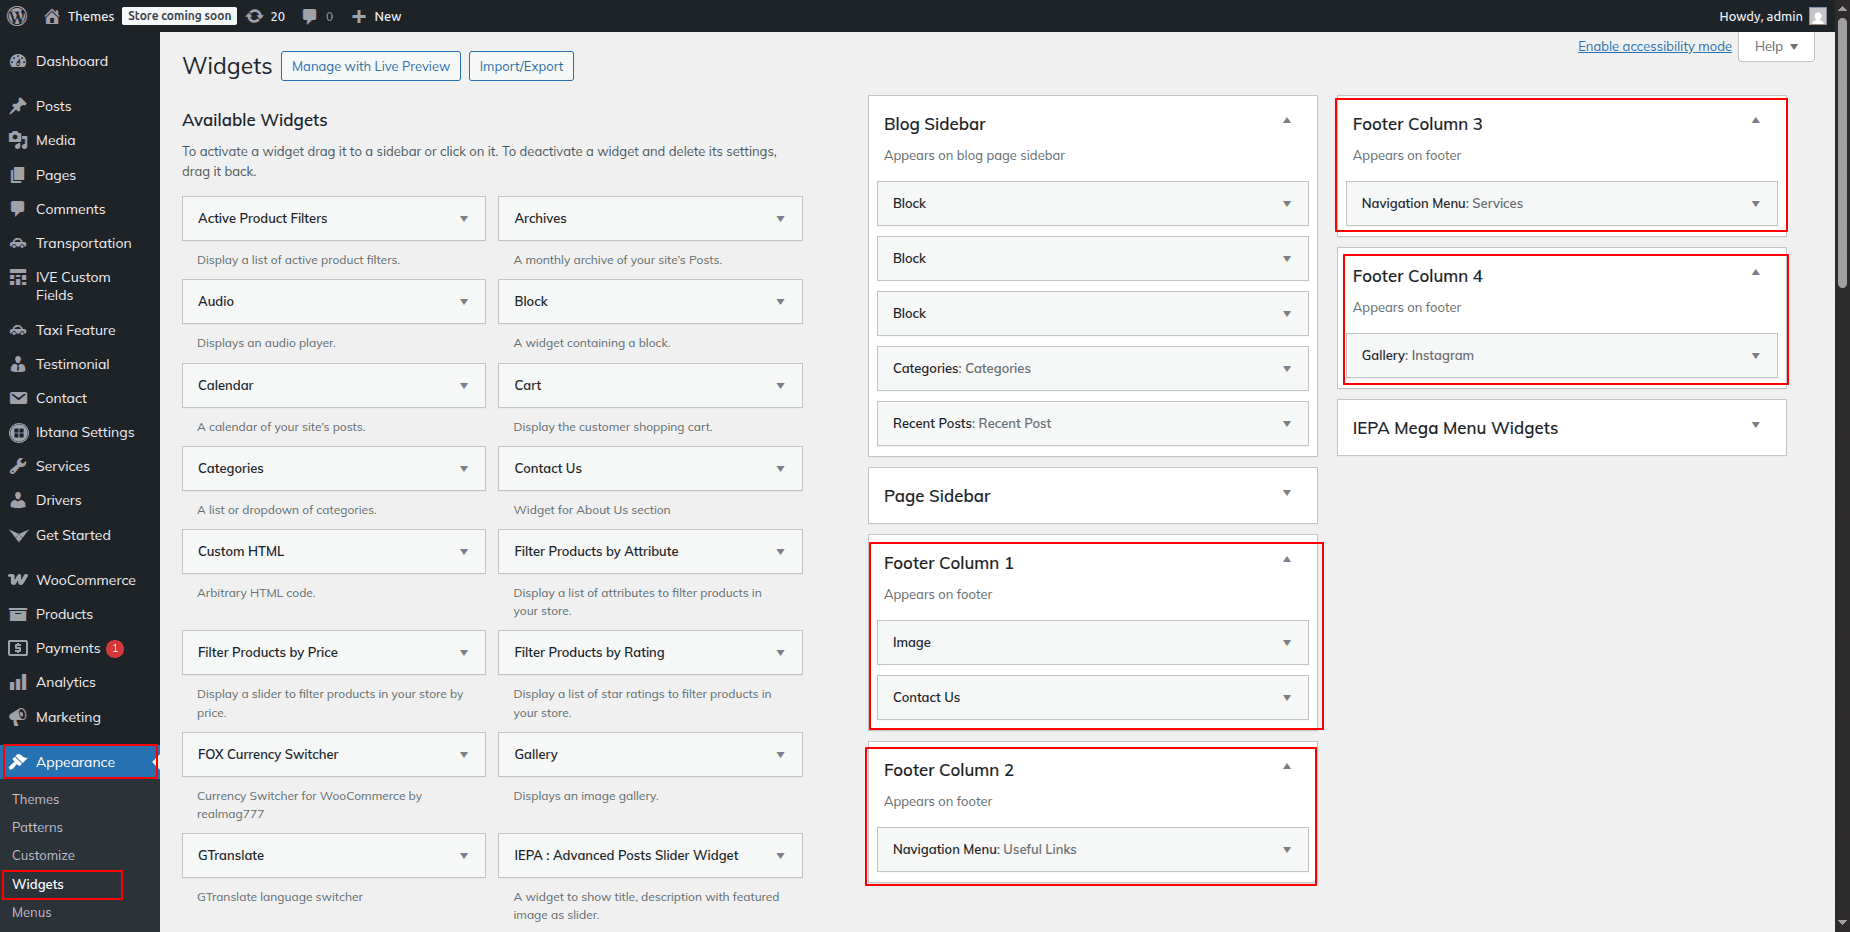Click the admin user avatar icon

point(1818,16)
